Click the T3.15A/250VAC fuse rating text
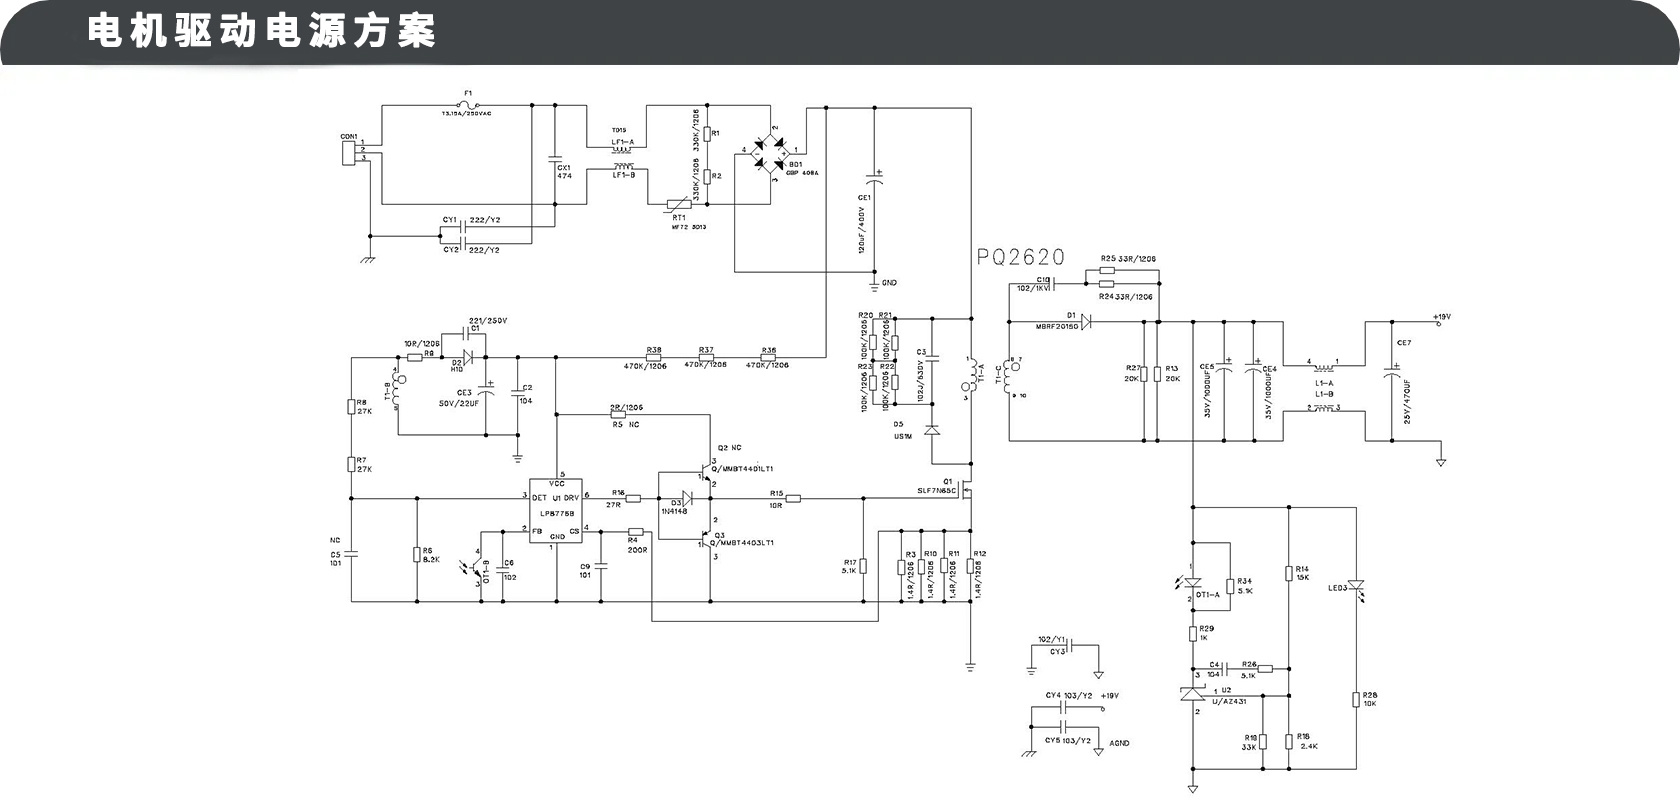Image resolution: width=1680 pixels, height=800 pixels. point(467,114)
